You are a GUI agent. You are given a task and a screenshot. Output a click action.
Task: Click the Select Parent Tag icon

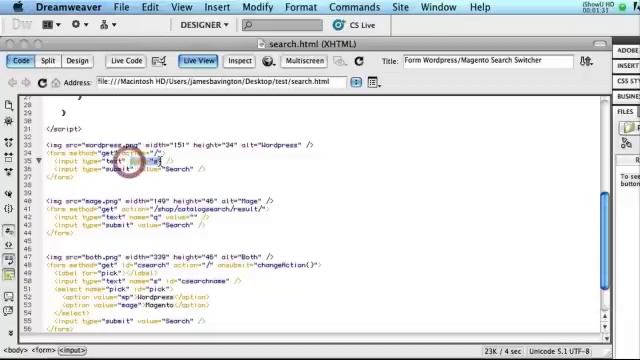pos(9,193)
